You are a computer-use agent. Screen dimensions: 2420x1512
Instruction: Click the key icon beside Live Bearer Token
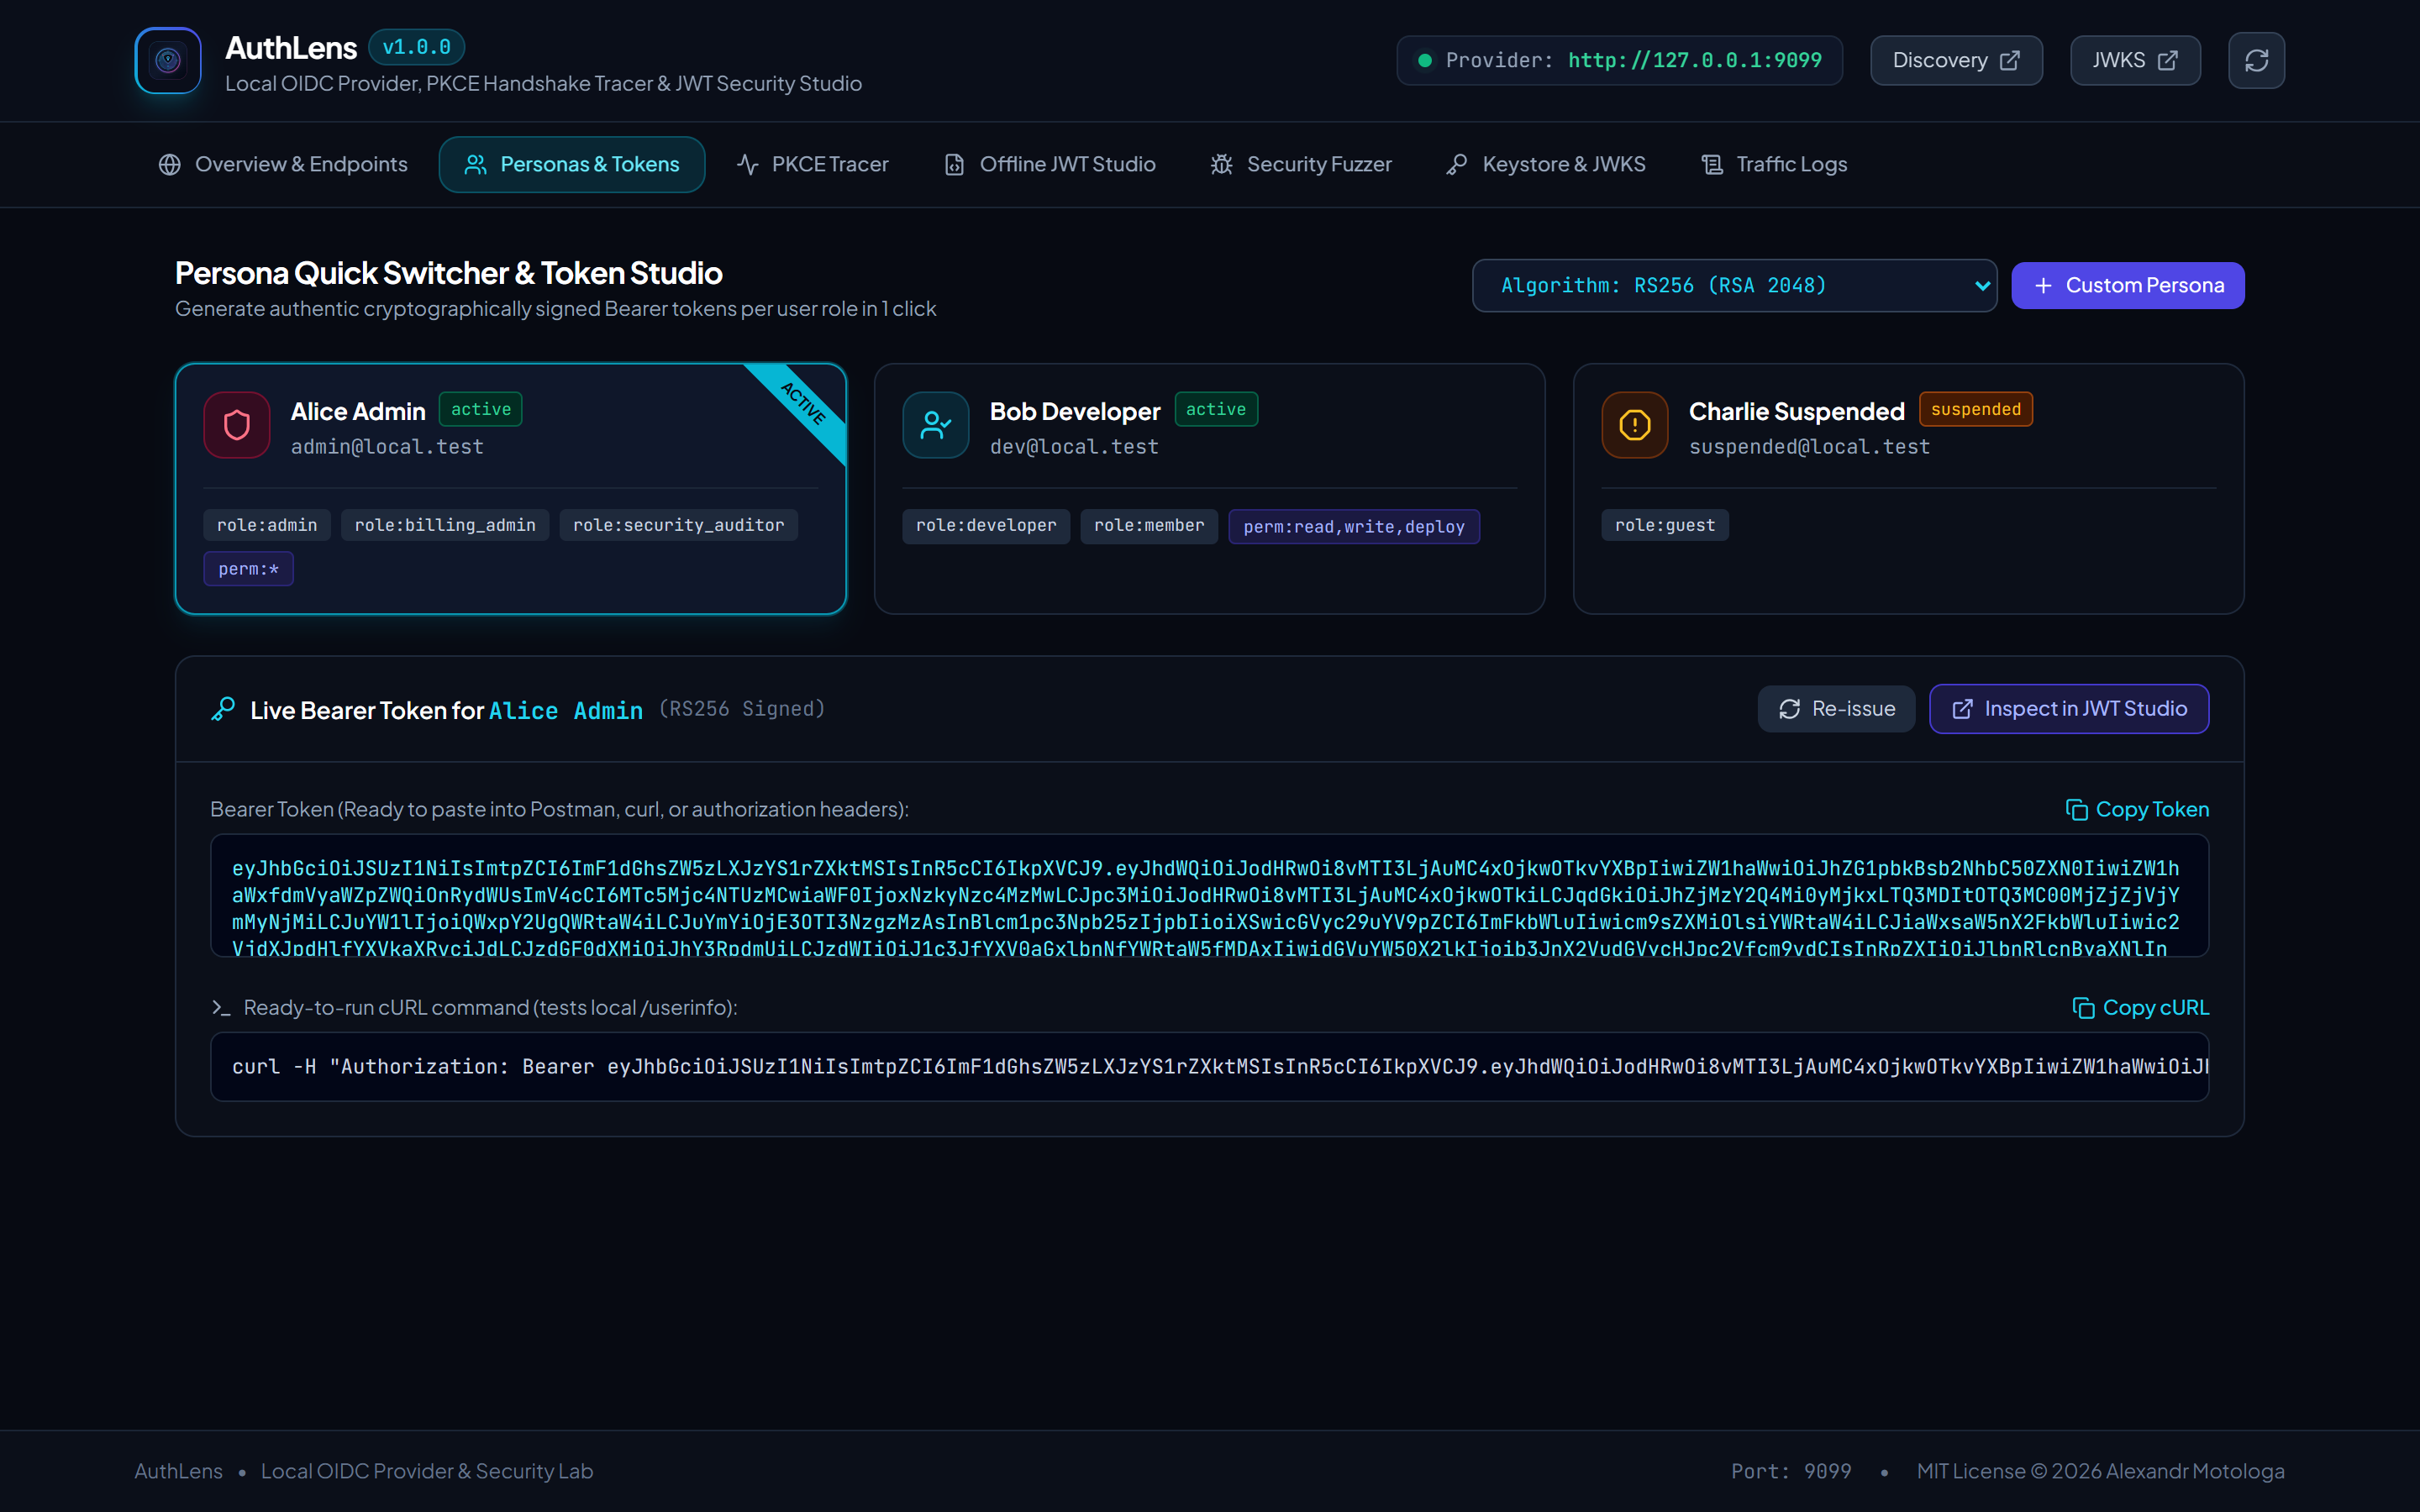[x=223, y=709]
